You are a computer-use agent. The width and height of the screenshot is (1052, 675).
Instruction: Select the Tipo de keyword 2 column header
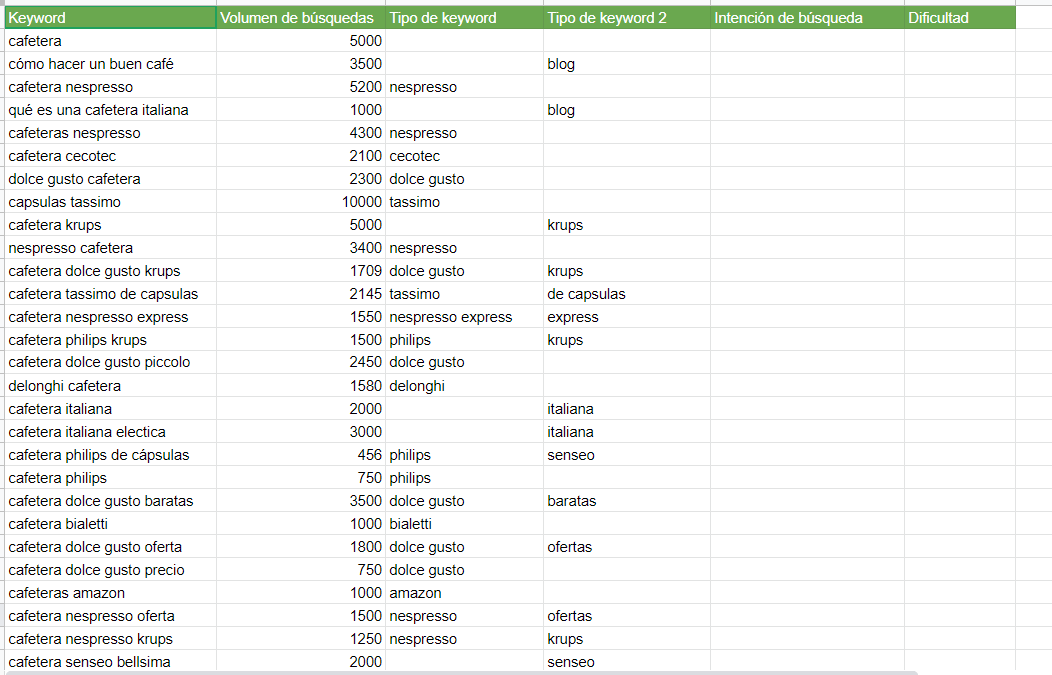click(x=622, y=16)
